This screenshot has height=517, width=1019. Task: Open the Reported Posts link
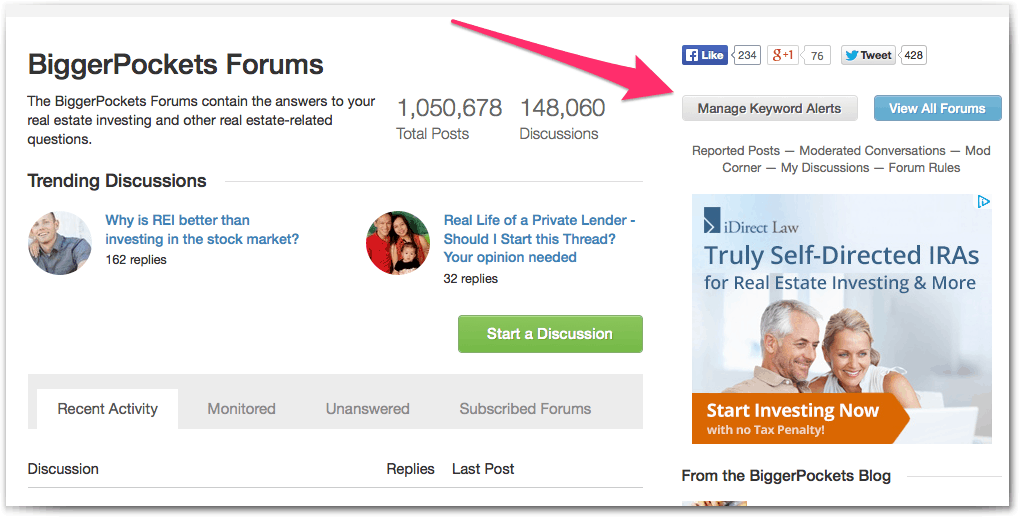[736, 151]
